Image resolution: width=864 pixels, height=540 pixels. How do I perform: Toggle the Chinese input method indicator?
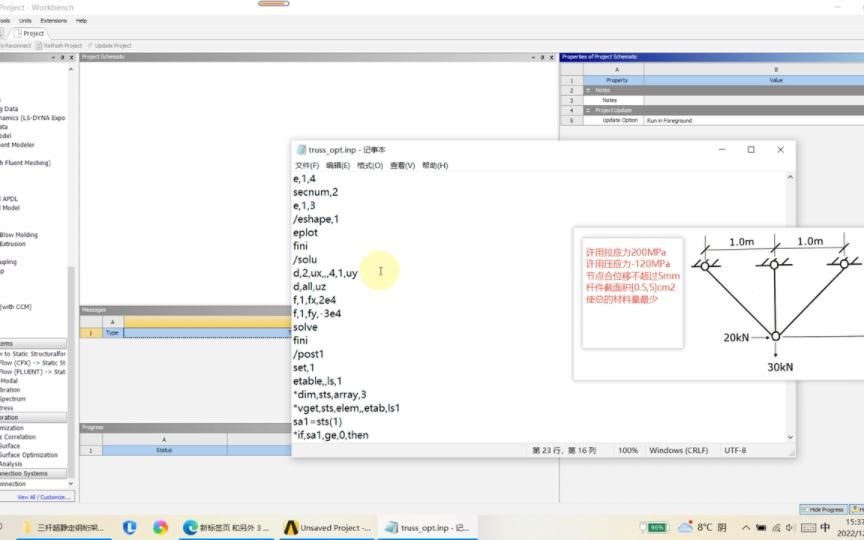click(825, 527)
